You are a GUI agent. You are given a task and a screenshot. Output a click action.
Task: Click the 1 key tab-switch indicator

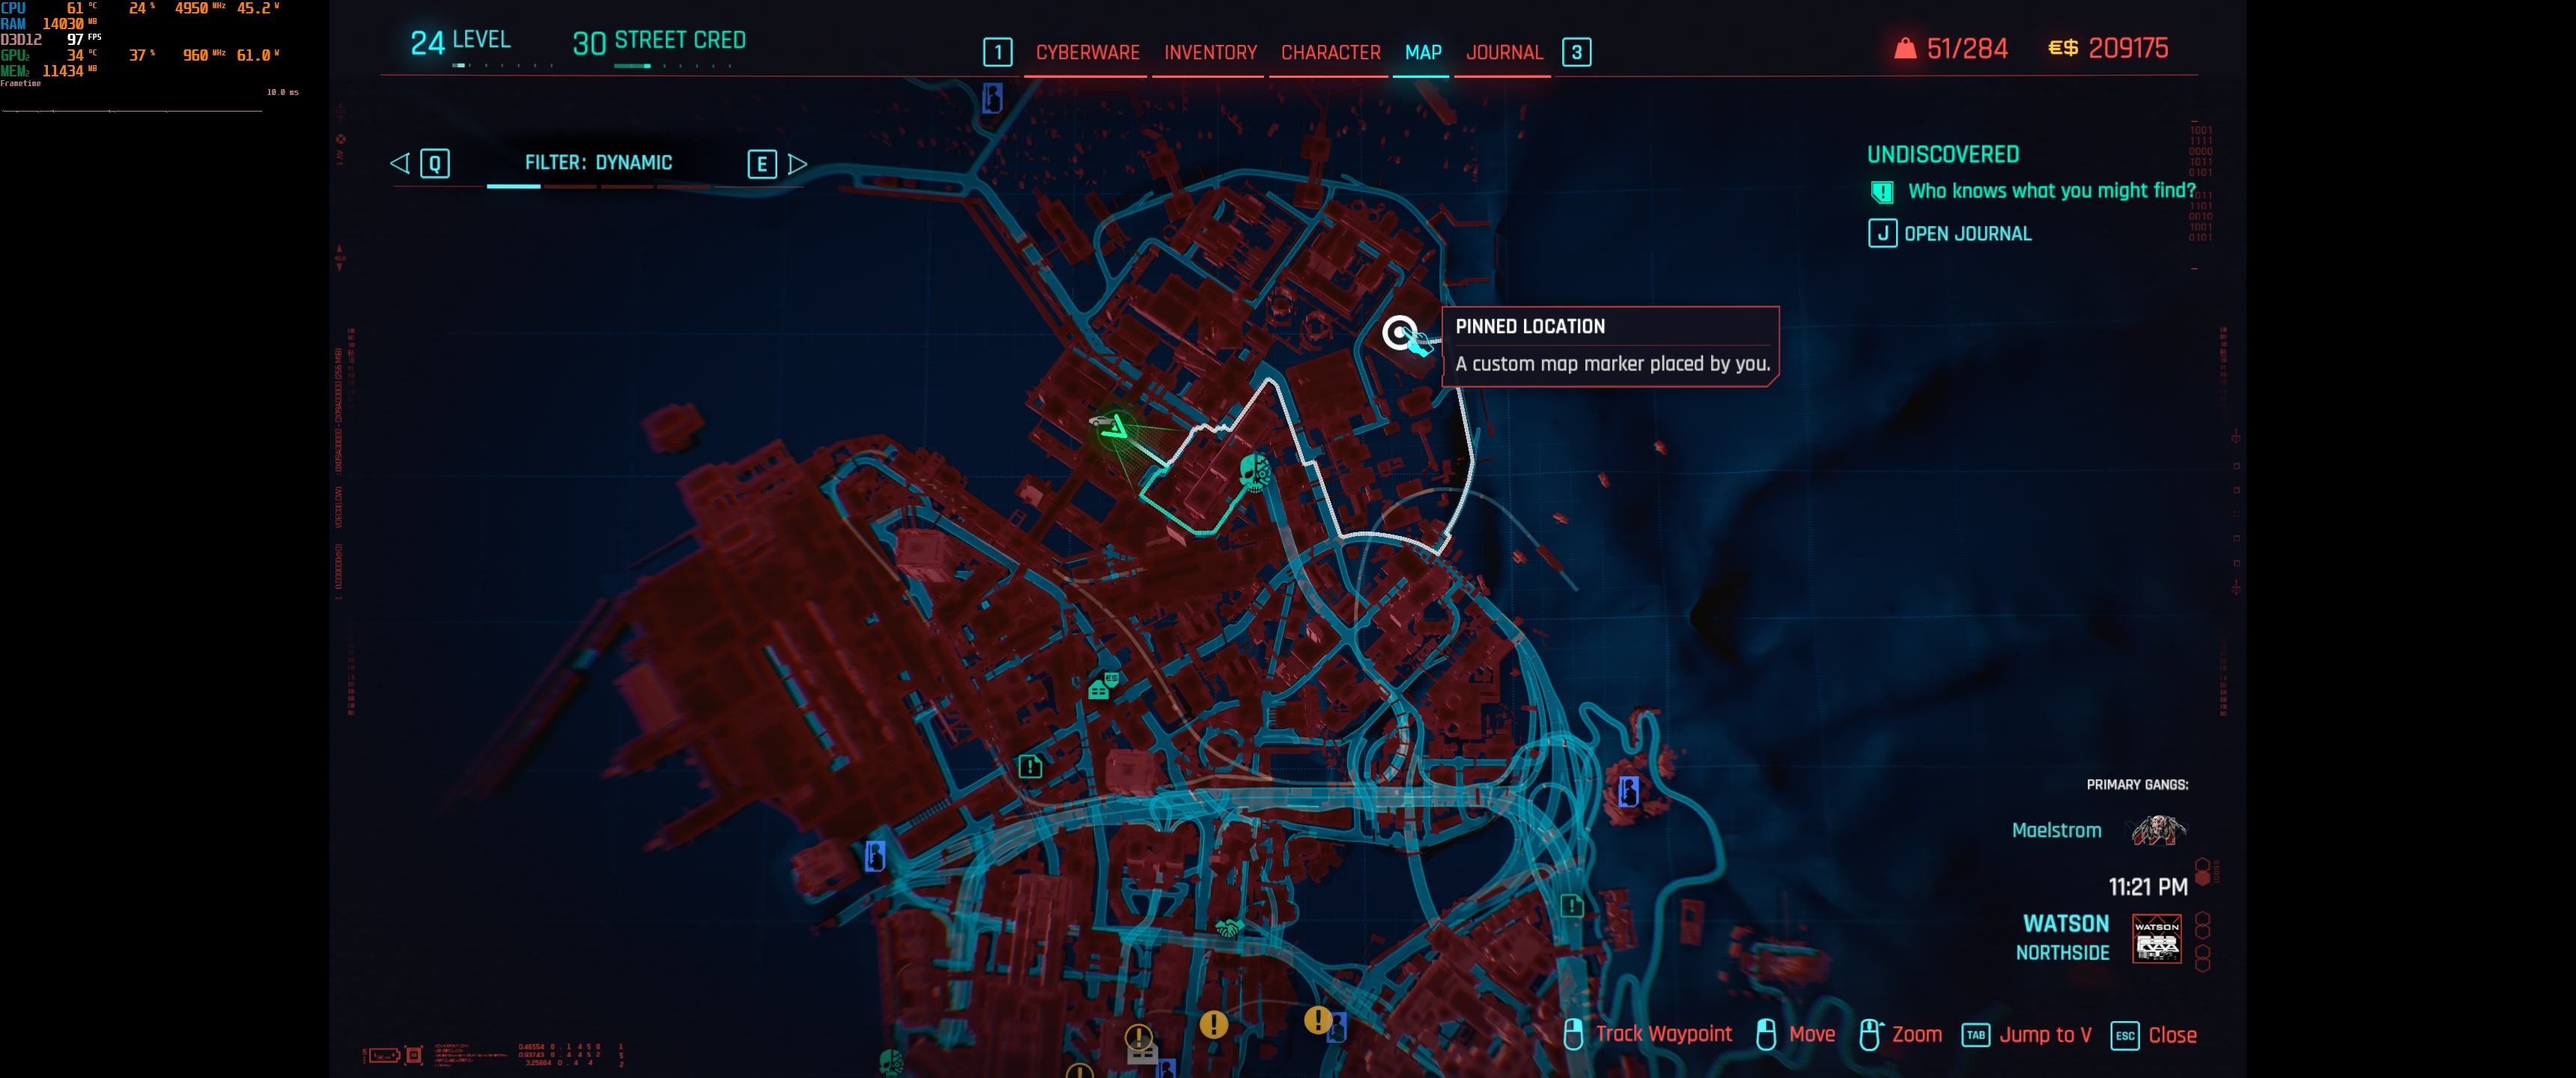[997, 52]
